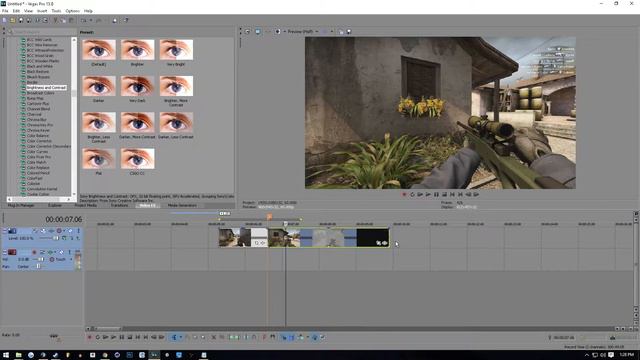The height and width of the screenshot is (360, 640).
Task: Open Project Video Properties in preview toolbar
Action: [x=247, y=31]
